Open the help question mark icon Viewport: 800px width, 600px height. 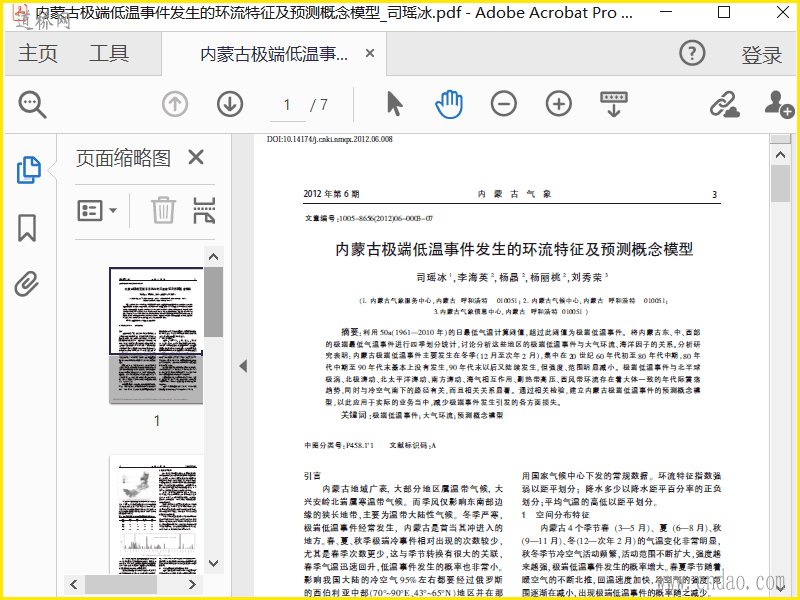click(692, 53)
